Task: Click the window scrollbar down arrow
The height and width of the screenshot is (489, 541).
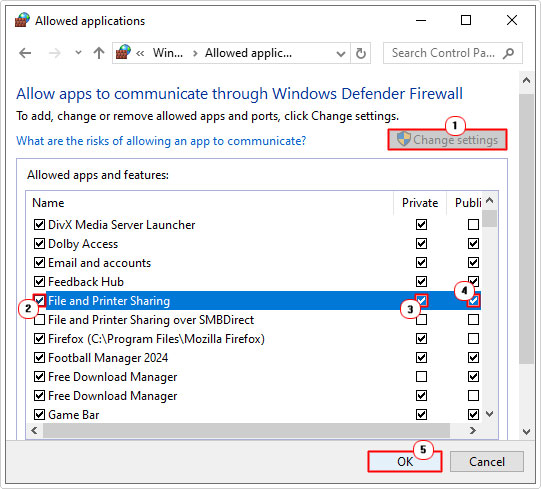Action: point(526,432)
